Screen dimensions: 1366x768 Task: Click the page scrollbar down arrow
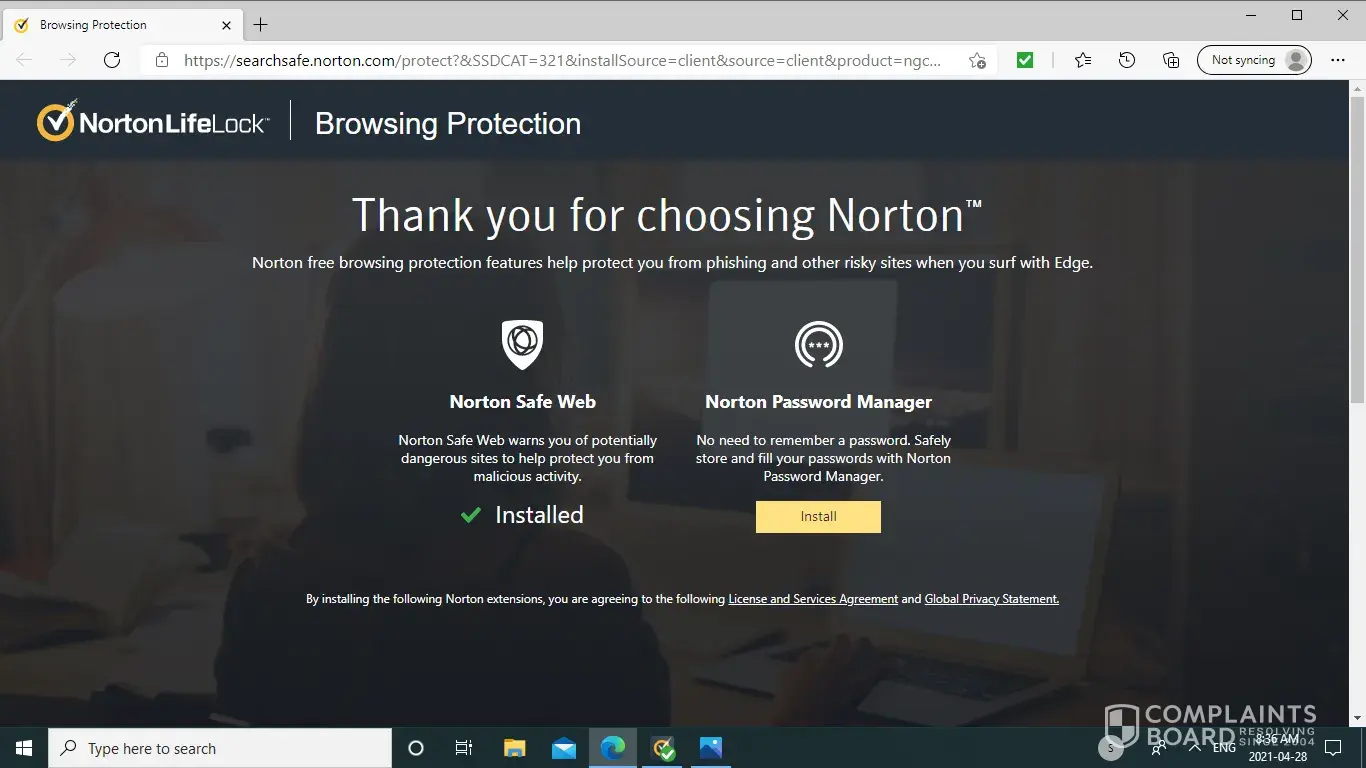click(1357, 718)
